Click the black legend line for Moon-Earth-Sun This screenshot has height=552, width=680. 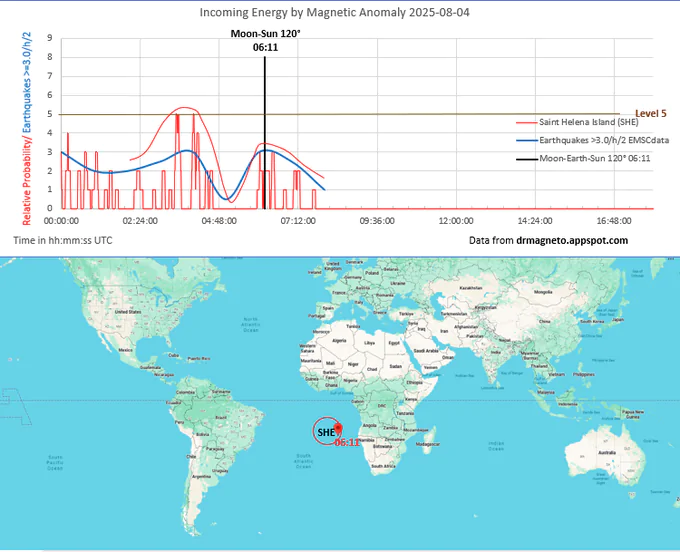pyautogui.click(x=523, y=158)
